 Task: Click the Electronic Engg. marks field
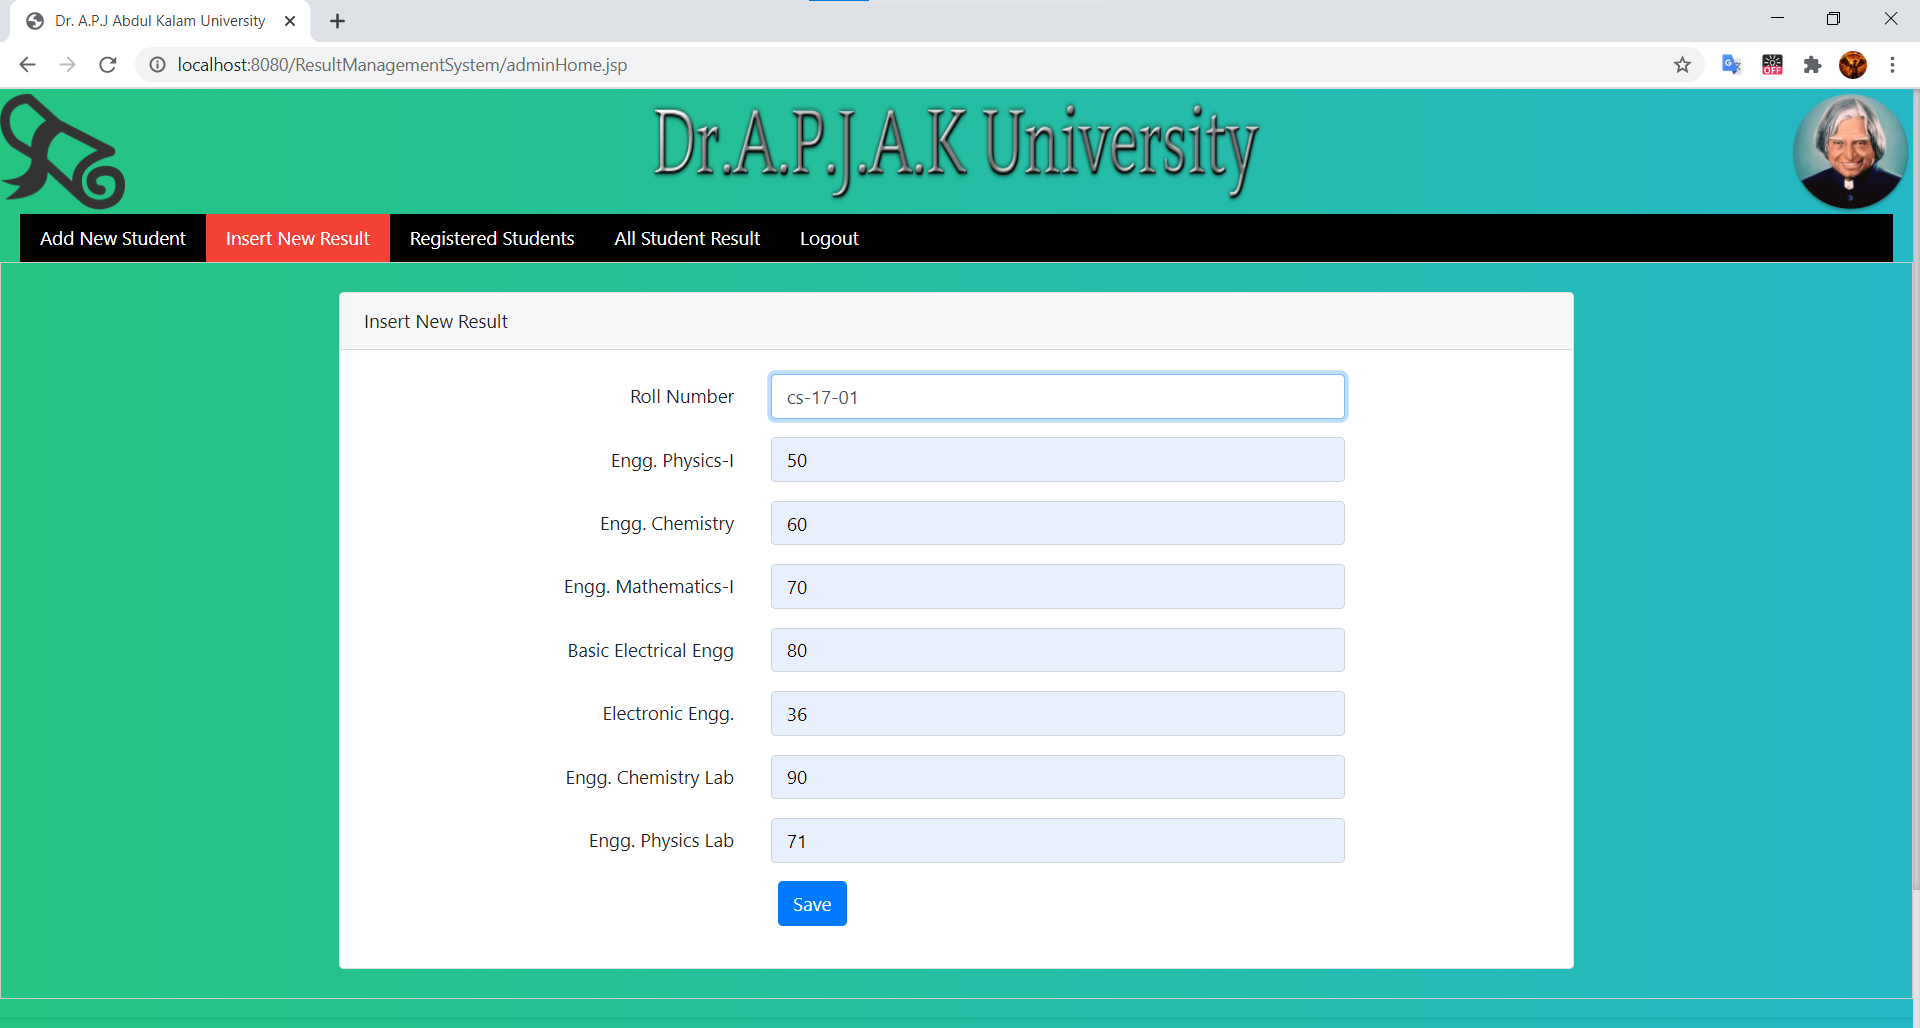1057,714
